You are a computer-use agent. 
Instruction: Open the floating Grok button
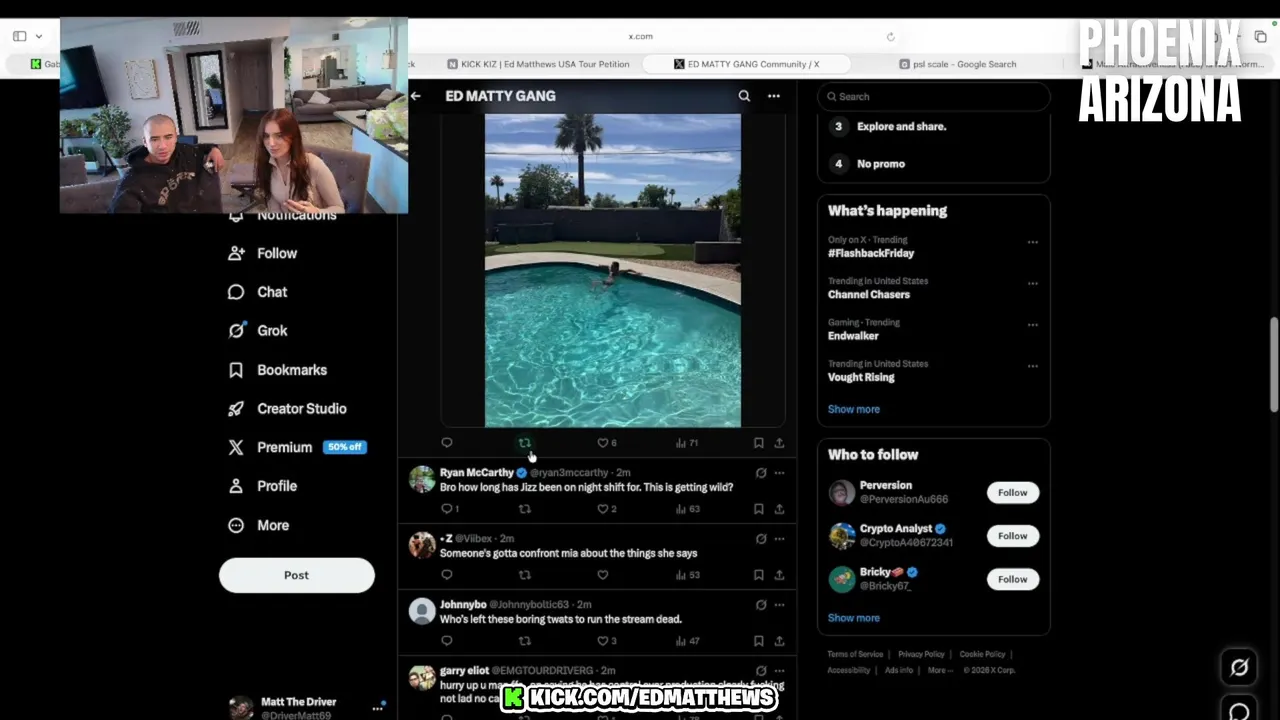1239,668
